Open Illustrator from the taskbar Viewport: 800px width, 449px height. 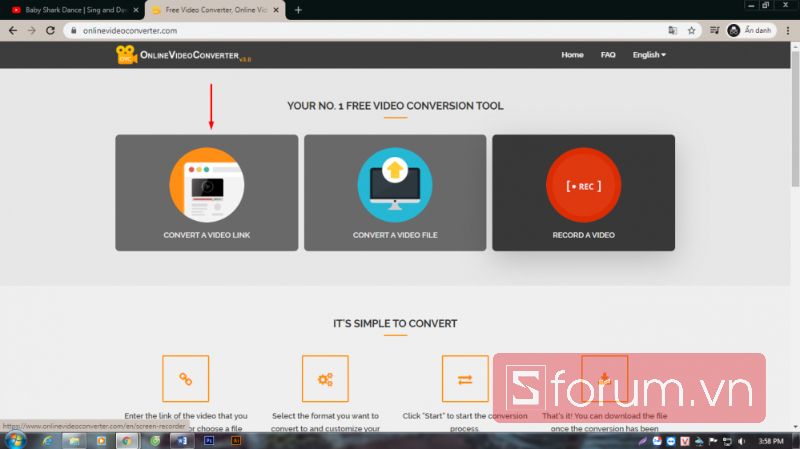pyautogui.click(x=236, y=440)
